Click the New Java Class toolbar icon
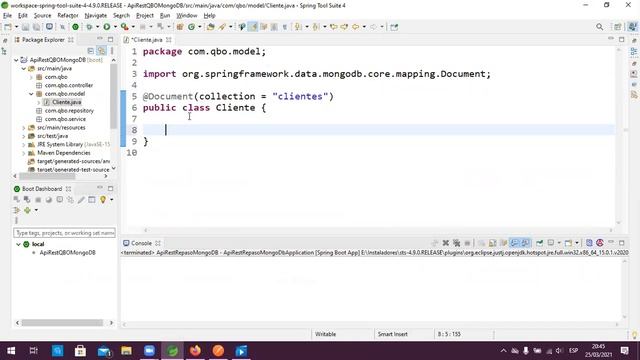 click(x=191, y=27)
